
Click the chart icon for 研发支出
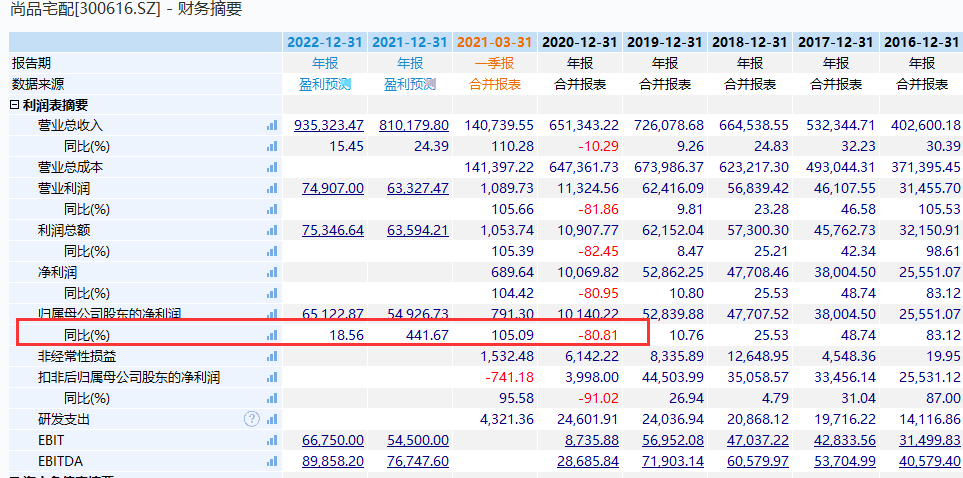coord(272,419)
